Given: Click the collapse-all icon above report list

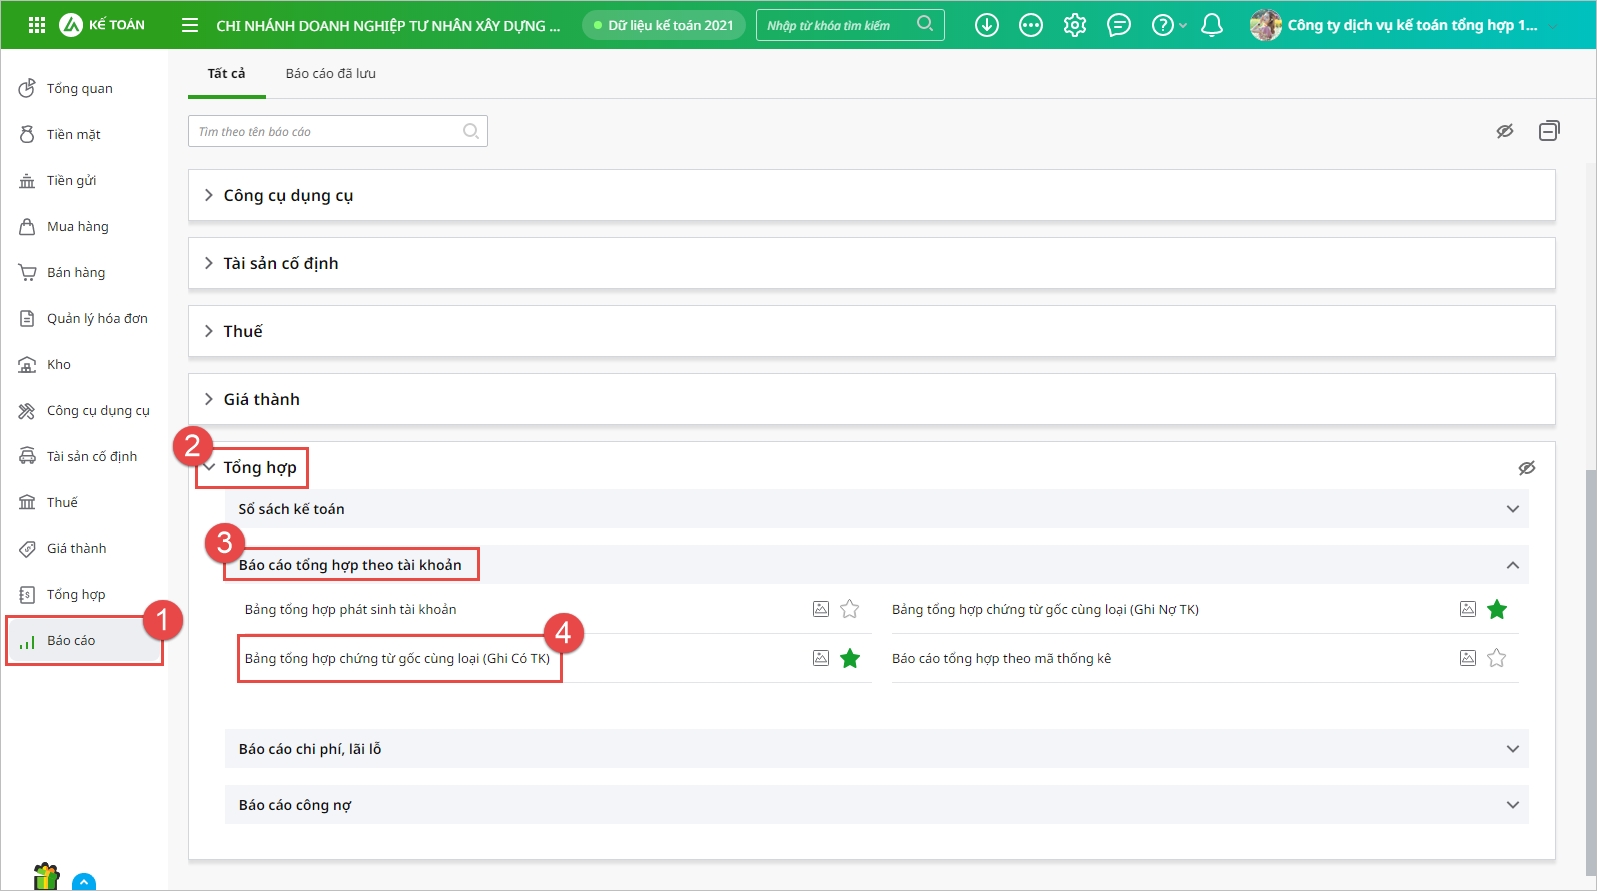Looking at the screenshot, I should (x=1548, y=131).
